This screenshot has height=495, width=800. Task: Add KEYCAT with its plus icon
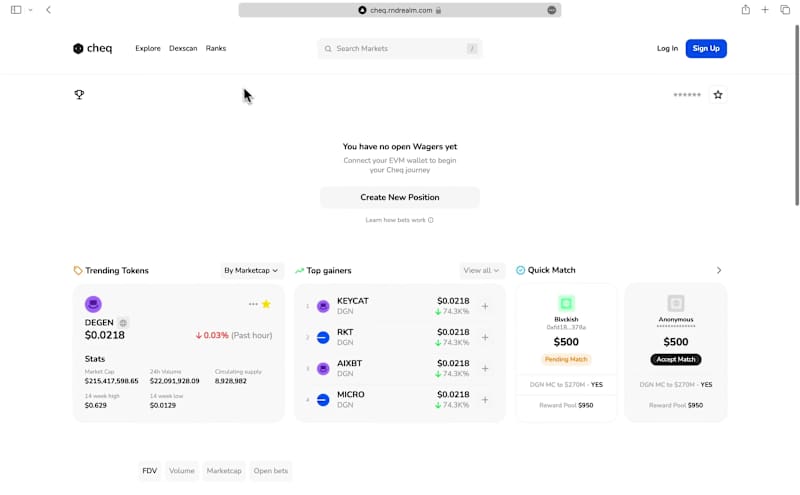485,306
